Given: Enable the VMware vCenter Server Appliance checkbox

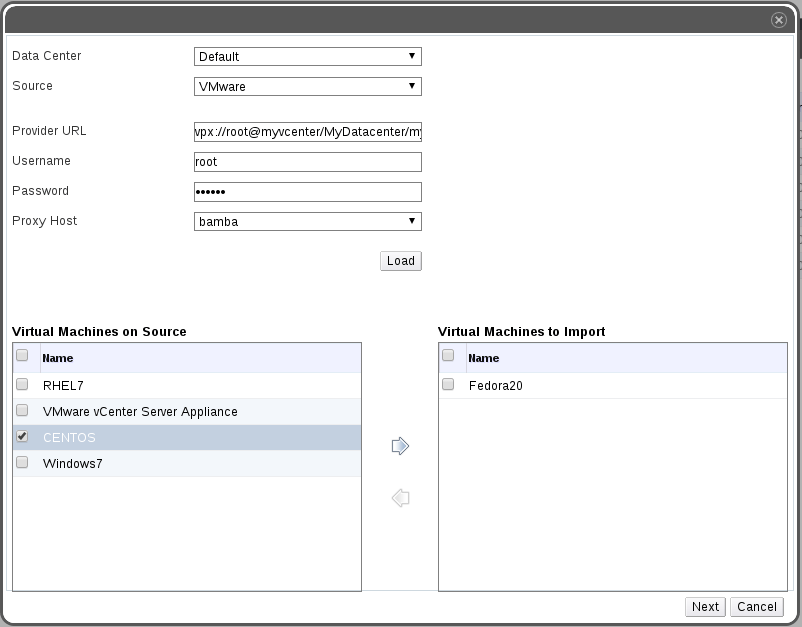Looking at the screenshot, I should click(x=22, y=410).
